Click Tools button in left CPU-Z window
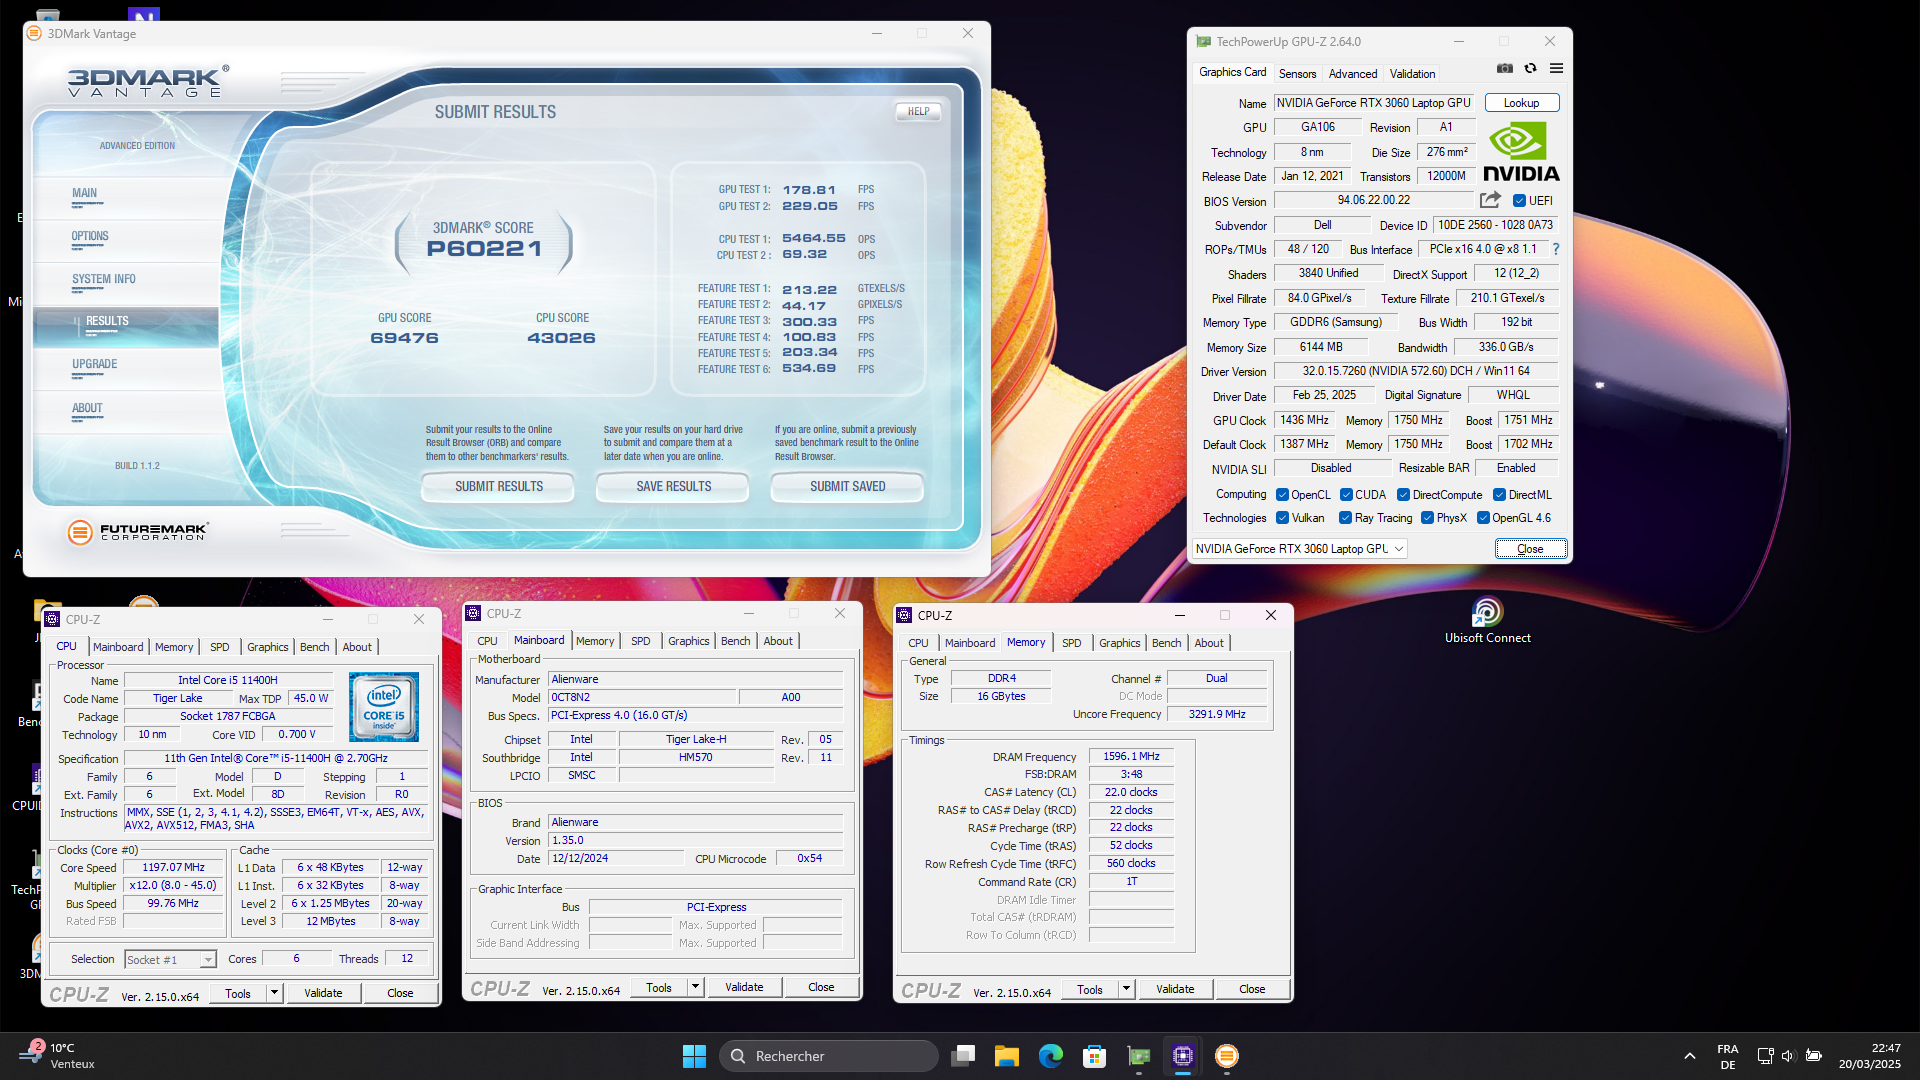Image resolution: width=1920 pixels, height=1080 pixels. point(238,993)
